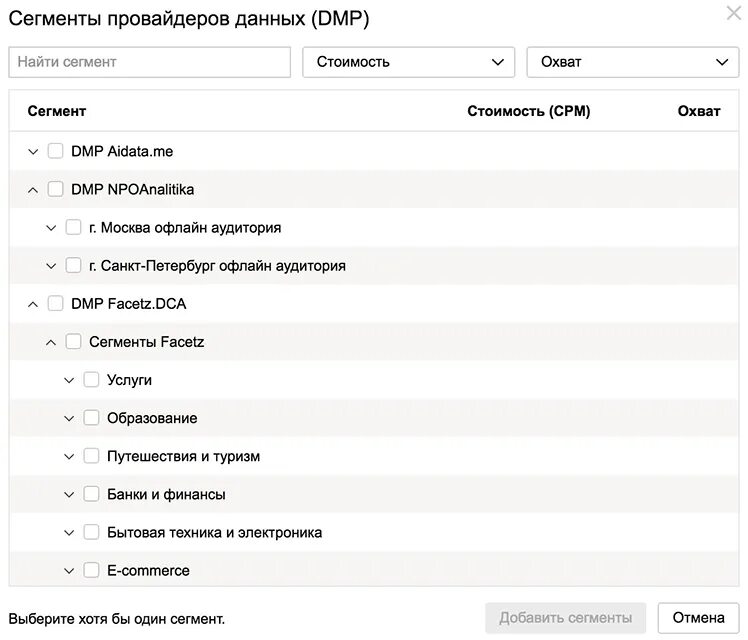Check the DMP Aidata.me checkbox
The image size is (748, 640).
tap(56, 152)
